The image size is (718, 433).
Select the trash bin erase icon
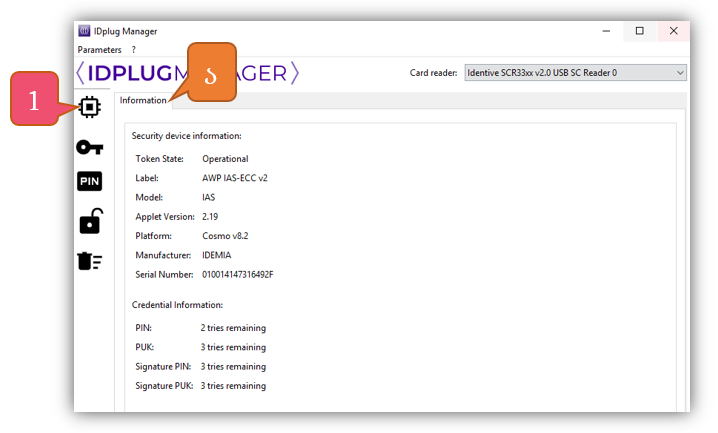click(89, 261)
